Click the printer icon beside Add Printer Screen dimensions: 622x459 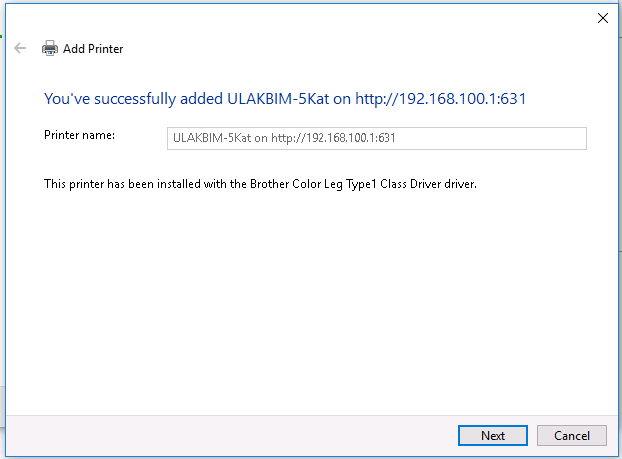[50, 48]
